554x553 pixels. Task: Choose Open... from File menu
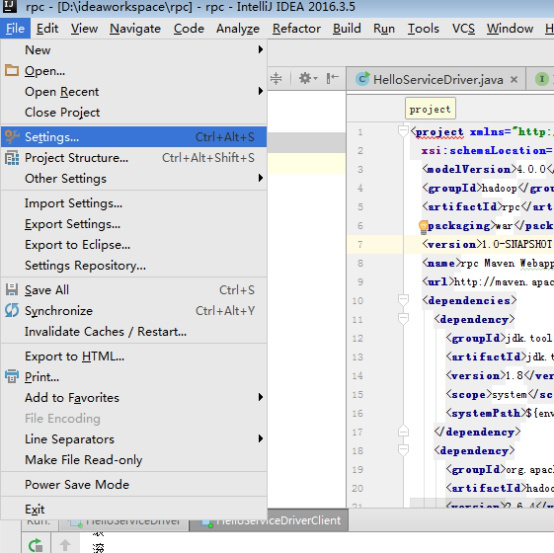click(x=134, y=71)
